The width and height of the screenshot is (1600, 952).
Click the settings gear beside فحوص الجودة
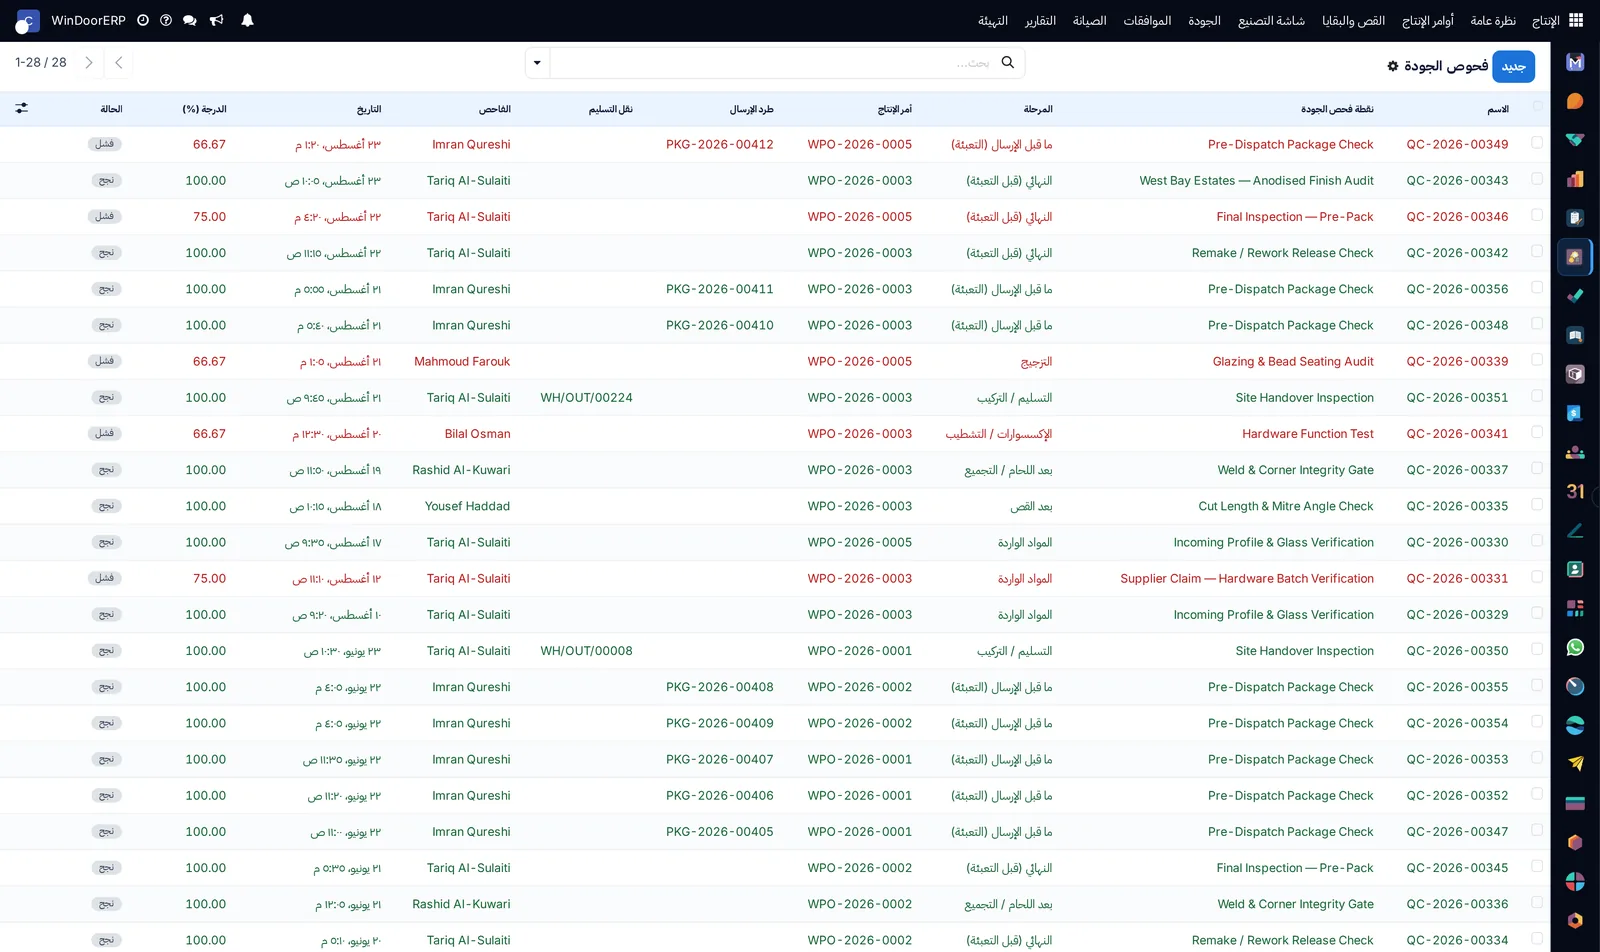point(1393,66)
